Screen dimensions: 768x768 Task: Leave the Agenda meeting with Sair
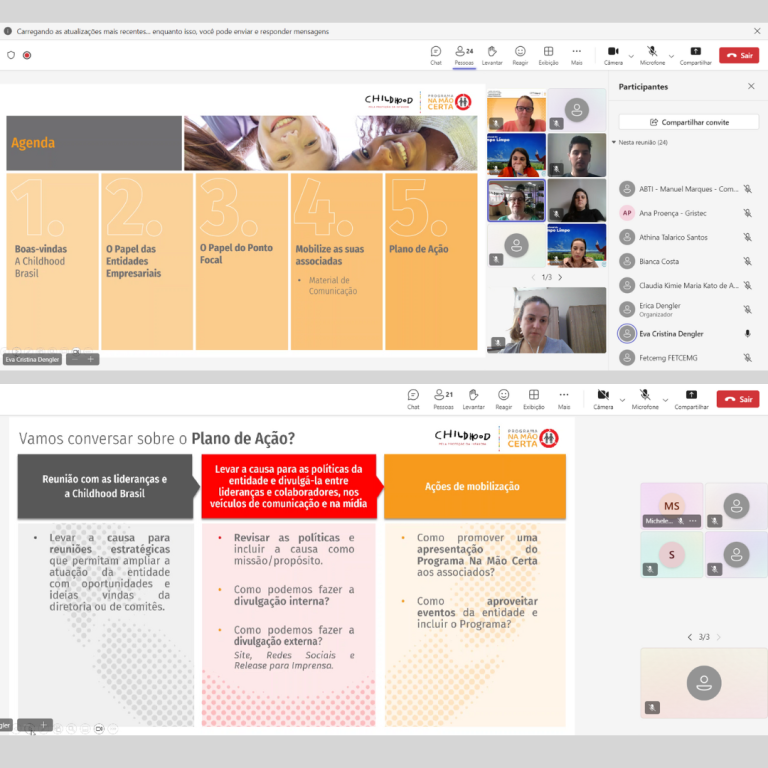click(x=739, y=55)
